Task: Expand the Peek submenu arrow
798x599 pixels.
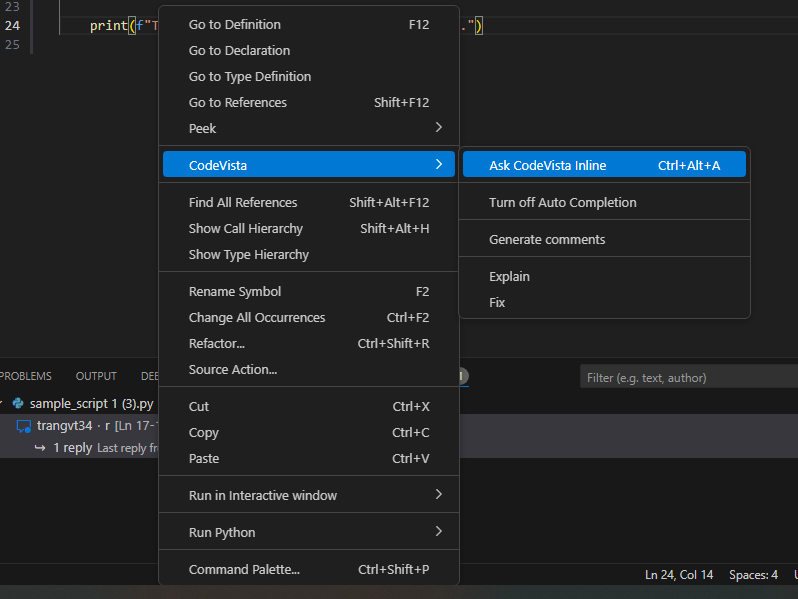Action: [439, 127]
